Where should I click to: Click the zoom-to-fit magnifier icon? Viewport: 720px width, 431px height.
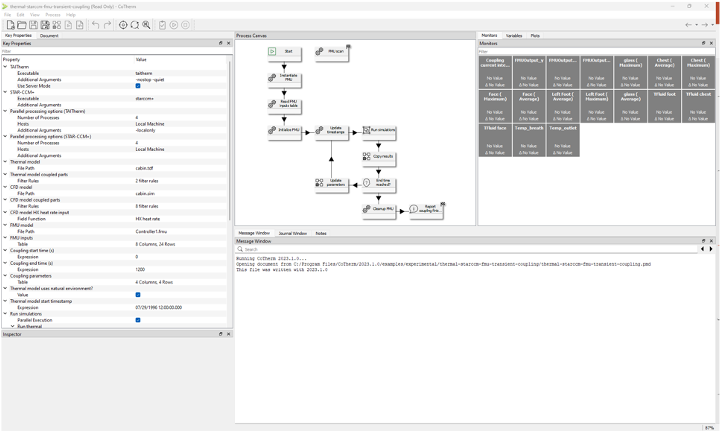[135, 25]
